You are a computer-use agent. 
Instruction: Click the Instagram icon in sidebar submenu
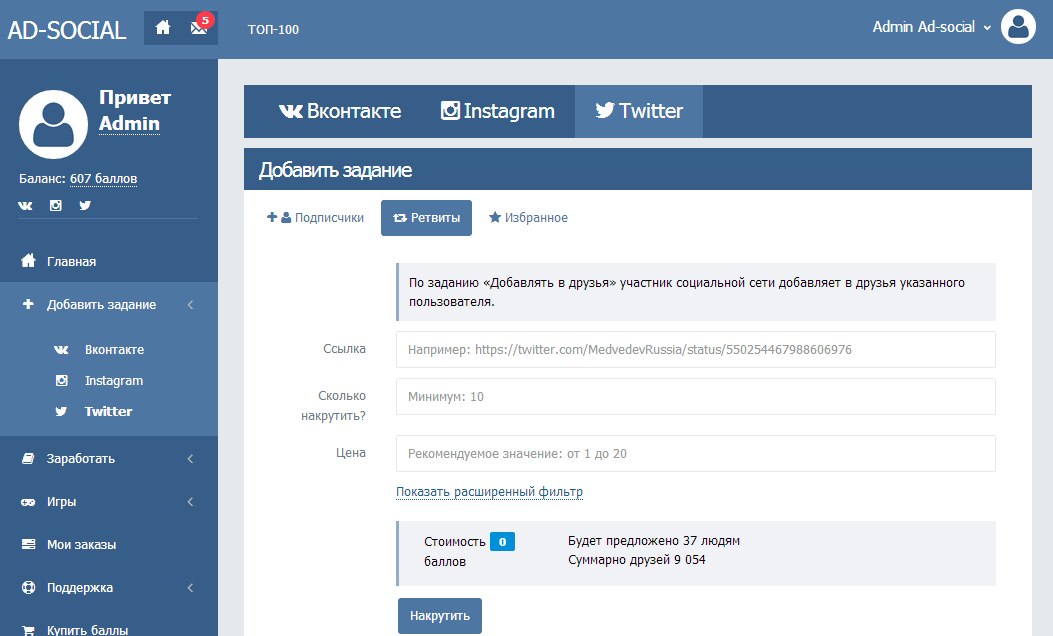click(62, 381)
